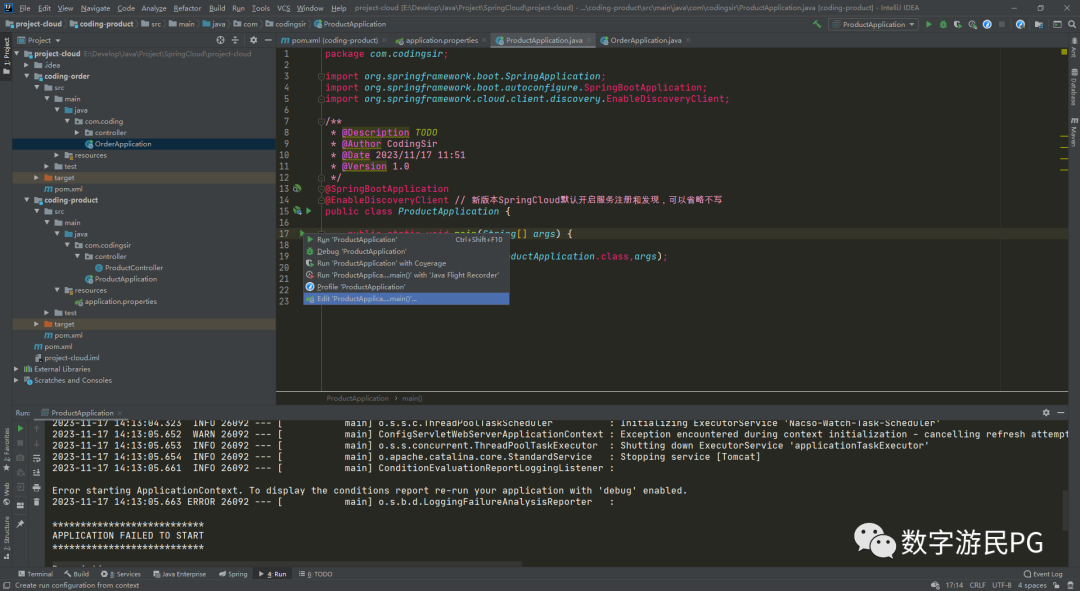The image size is (1080, 591).
Task: Collapse the coding-product module arrow
Action: click(27, 200)
